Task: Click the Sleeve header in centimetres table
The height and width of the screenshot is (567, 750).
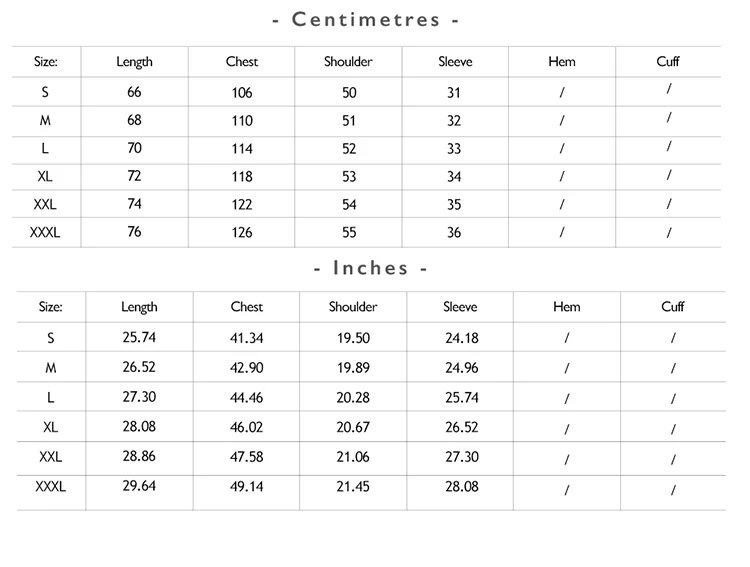Action: tap(455, 61)
